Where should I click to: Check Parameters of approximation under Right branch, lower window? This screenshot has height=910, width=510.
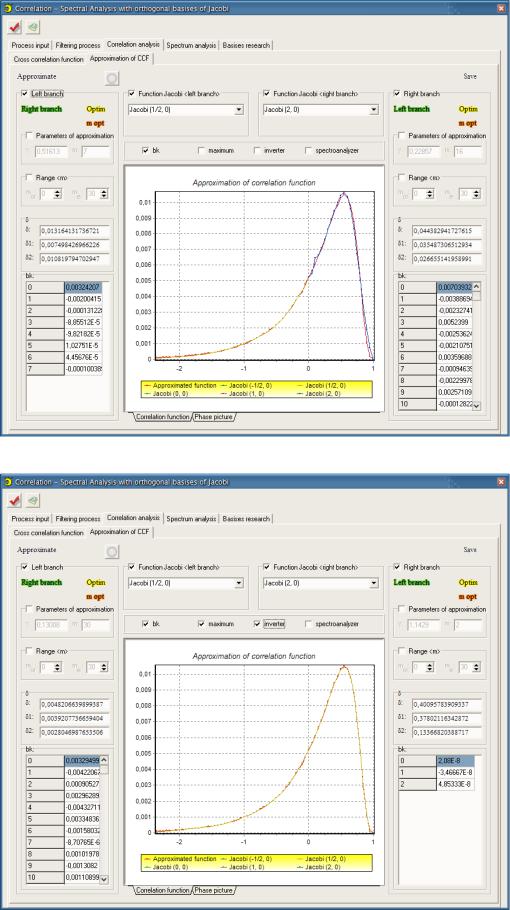coord(402,609)
